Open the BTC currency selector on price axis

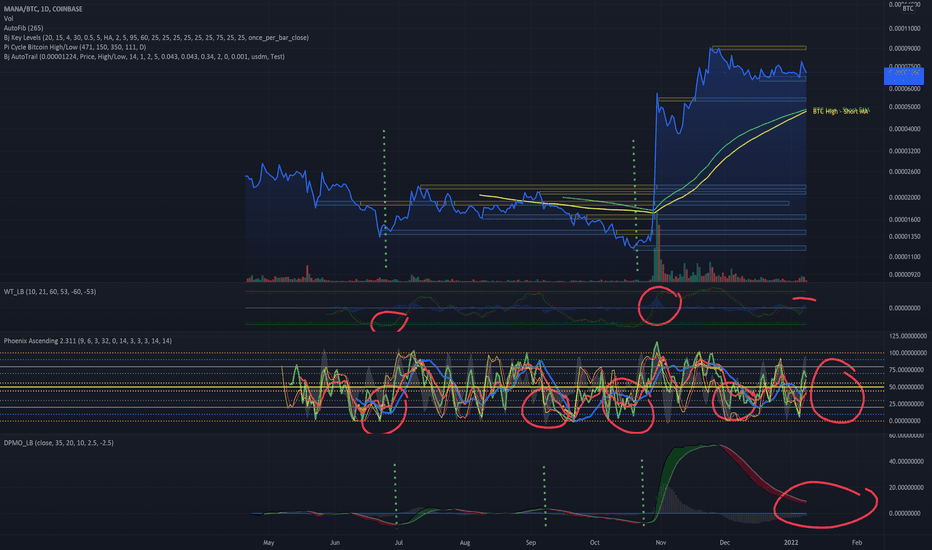tap(908, 8)
